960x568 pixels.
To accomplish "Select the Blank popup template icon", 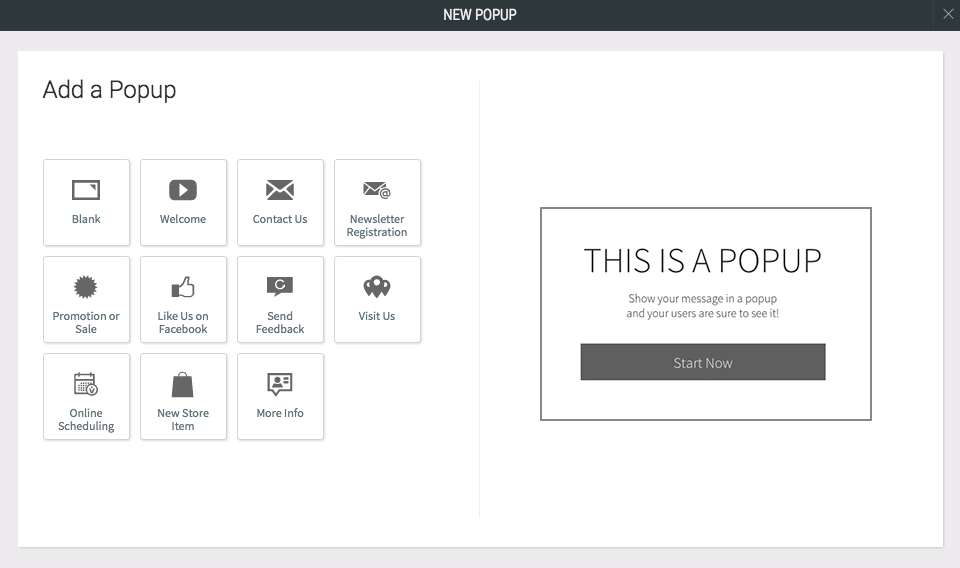I will click(86, 190).
